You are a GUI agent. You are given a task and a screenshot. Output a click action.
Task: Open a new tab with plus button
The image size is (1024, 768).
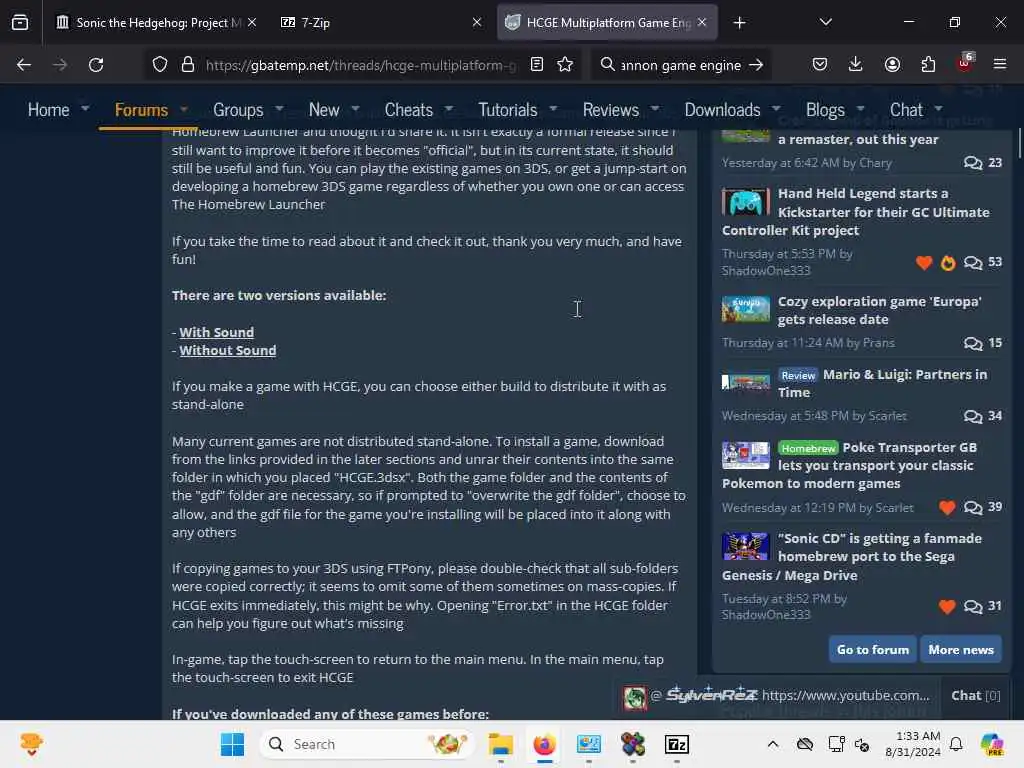tap(739, 23)
